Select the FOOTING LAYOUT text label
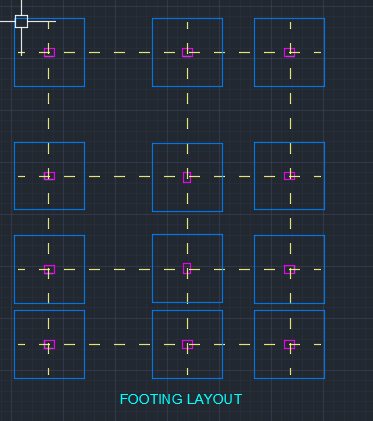Screen dimensions: 373x421 [181, 399]
